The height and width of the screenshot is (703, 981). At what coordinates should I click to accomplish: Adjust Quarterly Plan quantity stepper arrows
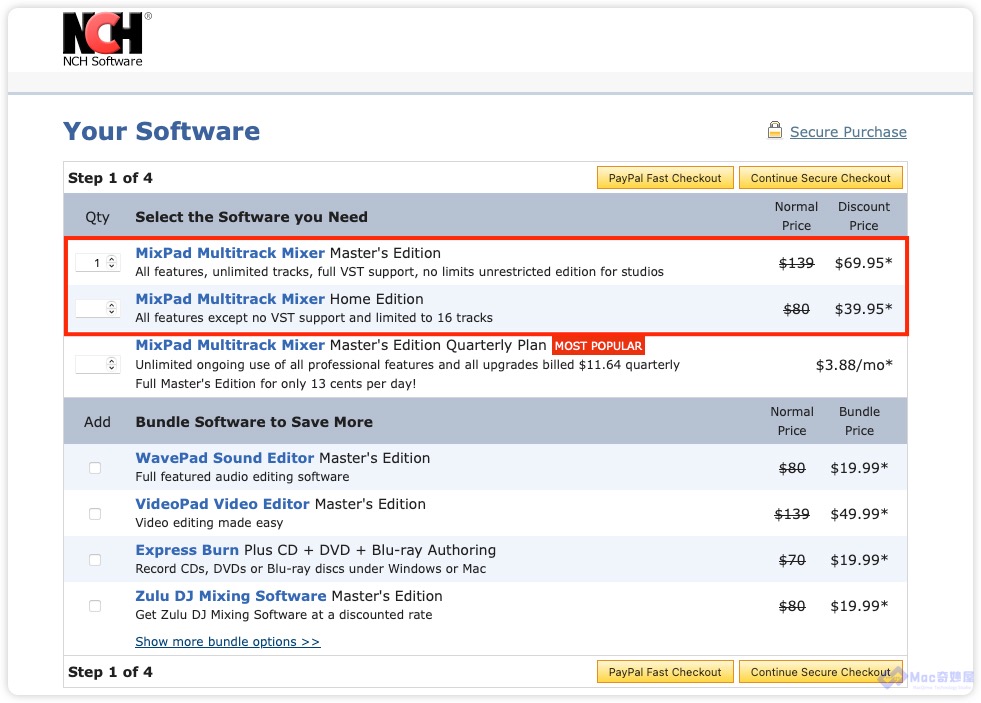(112, 364)
